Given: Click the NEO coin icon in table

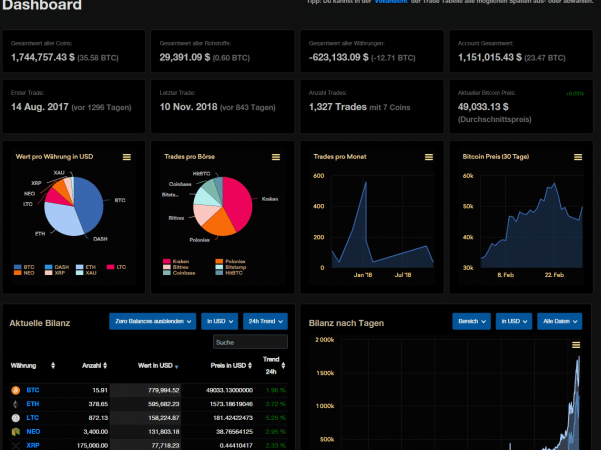Looking at the screenshot, I should [x=16, y=432].
